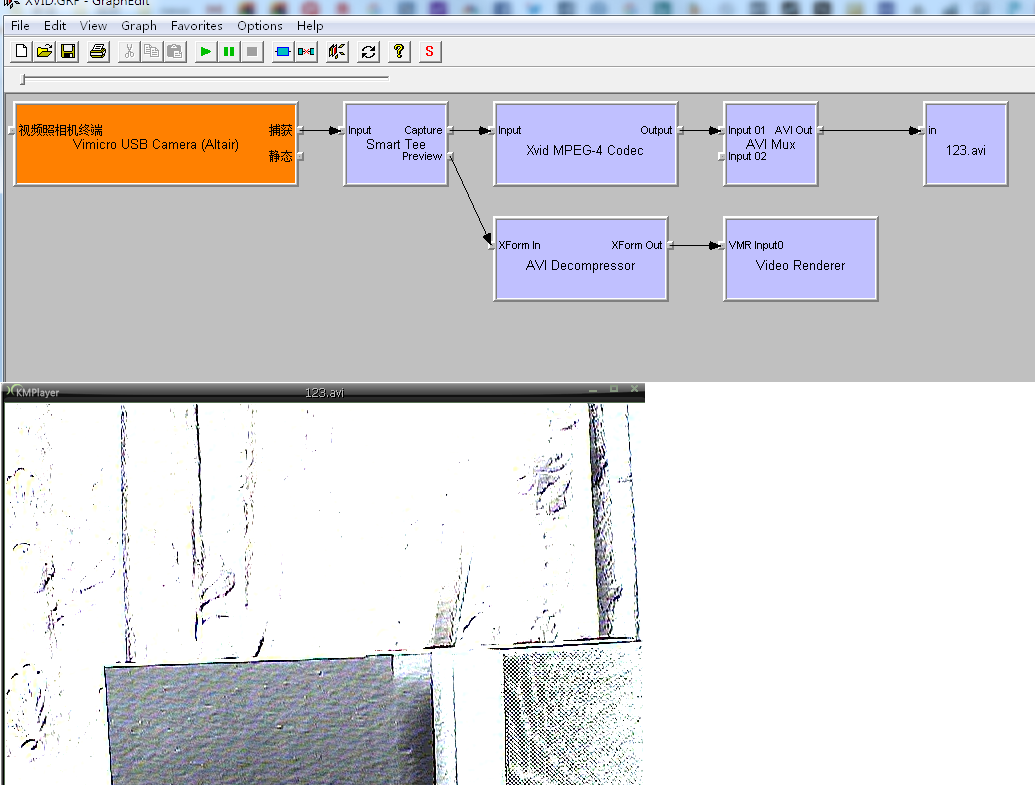
Task: Open the Favorites menu
Action: point(197,26)
